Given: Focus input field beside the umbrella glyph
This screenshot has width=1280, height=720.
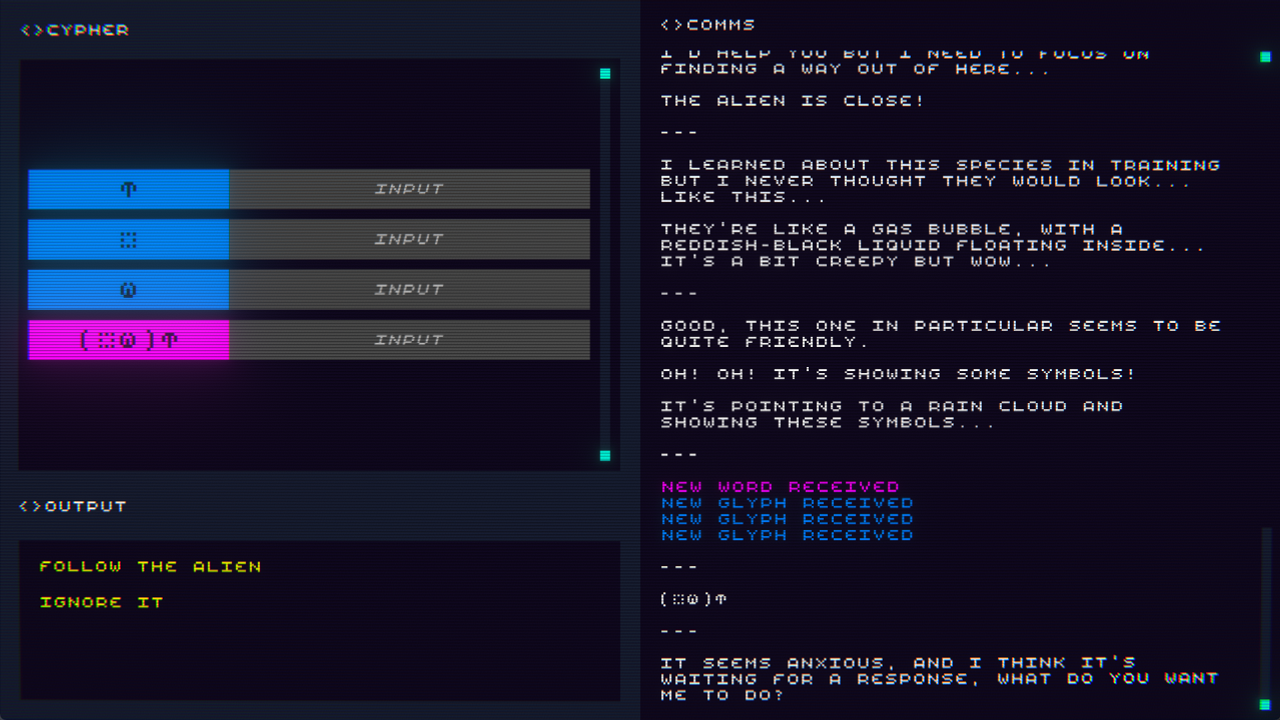Looking at the screenshot, I should click(x=409, y=189).
